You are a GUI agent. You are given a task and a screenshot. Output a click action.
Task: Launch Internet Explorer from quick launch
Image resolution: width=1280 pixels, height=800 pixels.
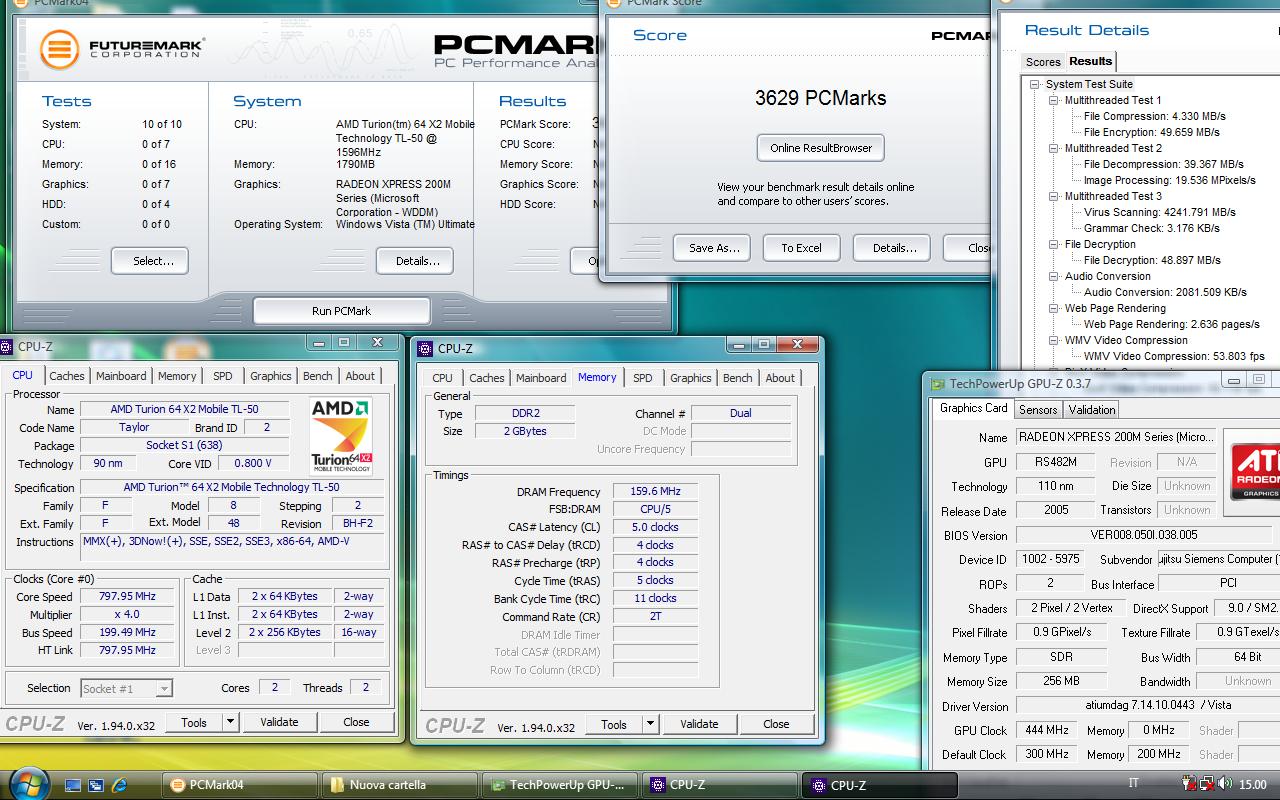(119, 785)
